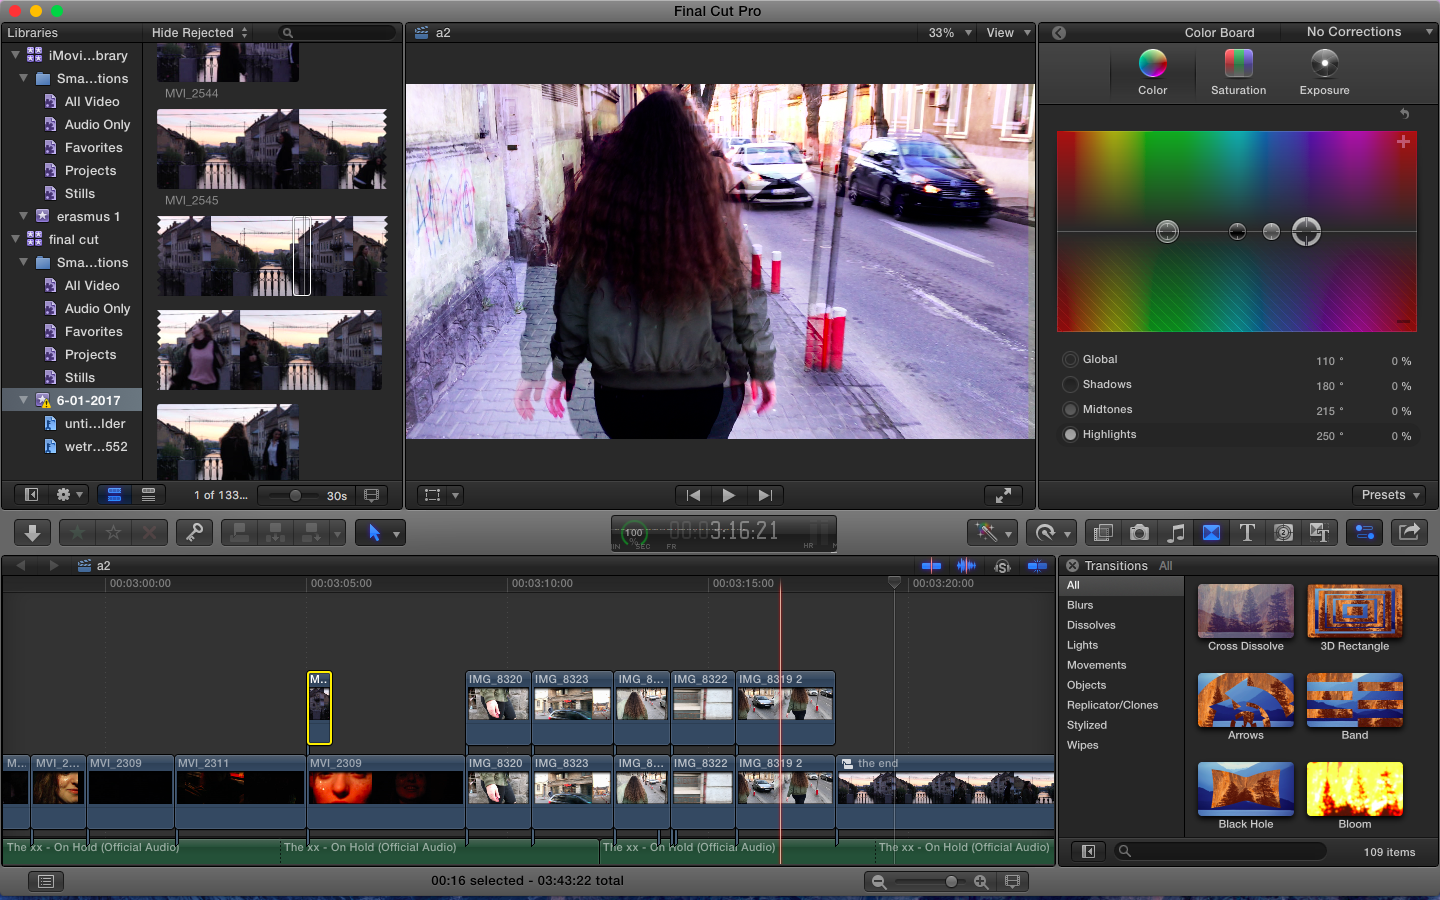Open the Effects browser filmstrip icon
The height and width of the screenshot is (900, 1440).
(1104, 532)
